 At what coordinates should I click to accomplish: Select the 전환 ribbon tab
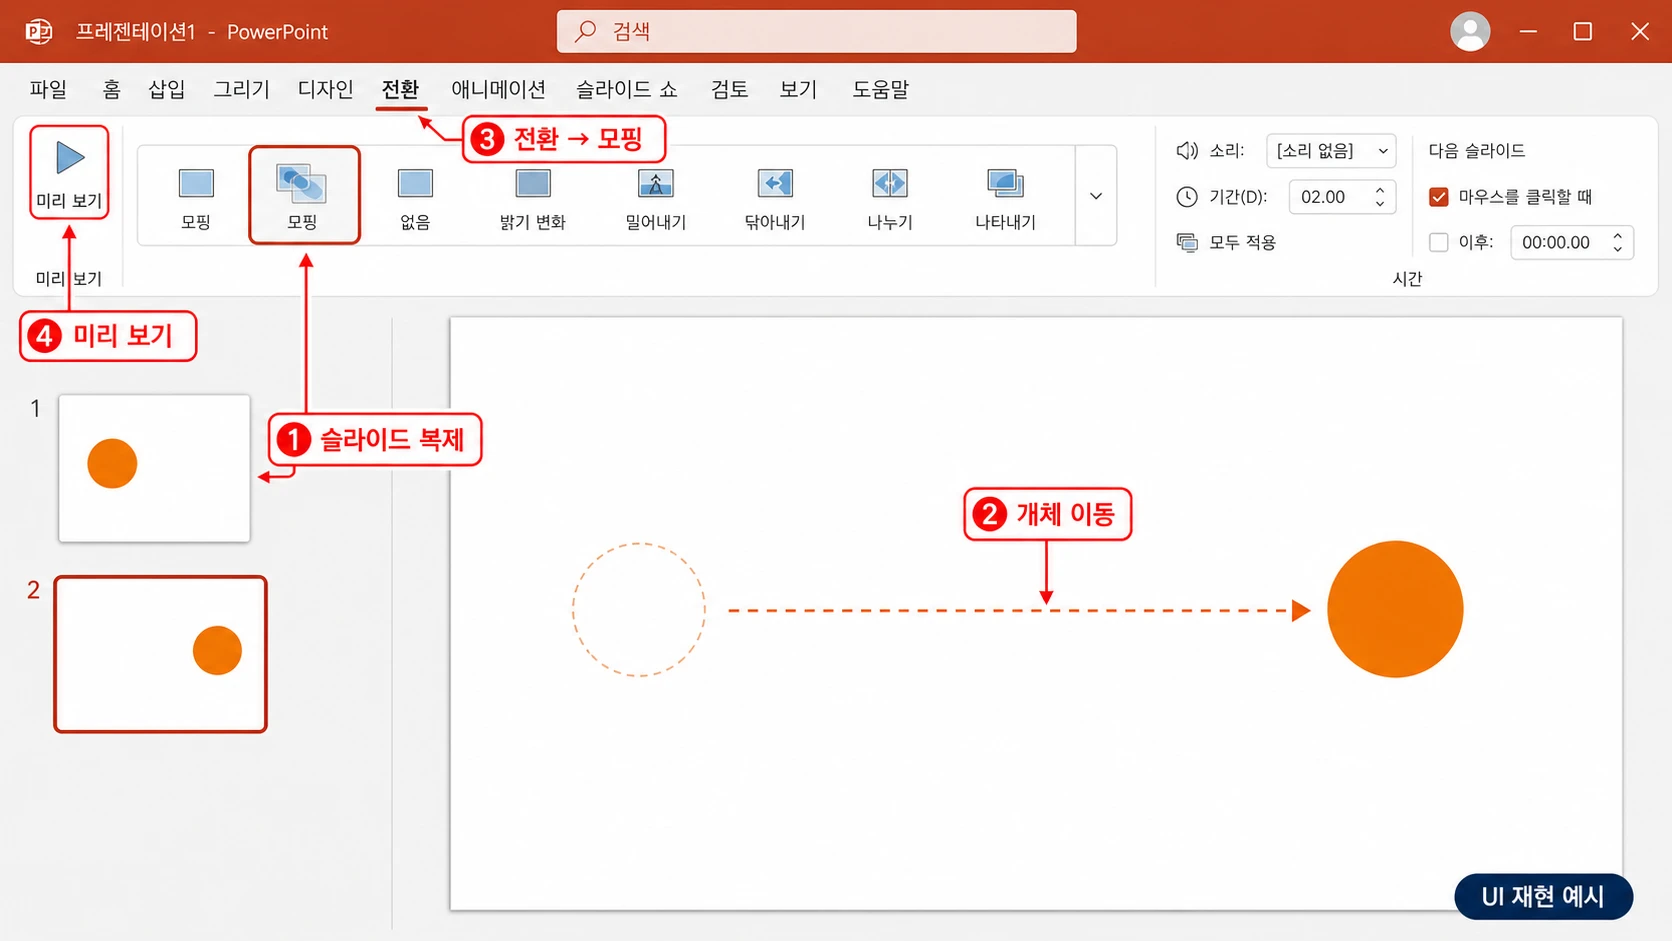pos(401,89)
